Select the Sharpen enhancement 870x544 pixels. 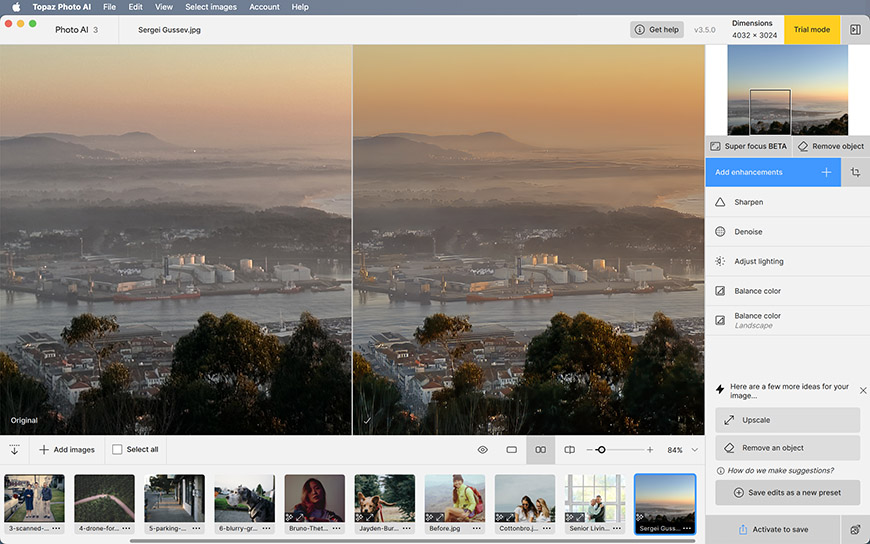(748, 202)
